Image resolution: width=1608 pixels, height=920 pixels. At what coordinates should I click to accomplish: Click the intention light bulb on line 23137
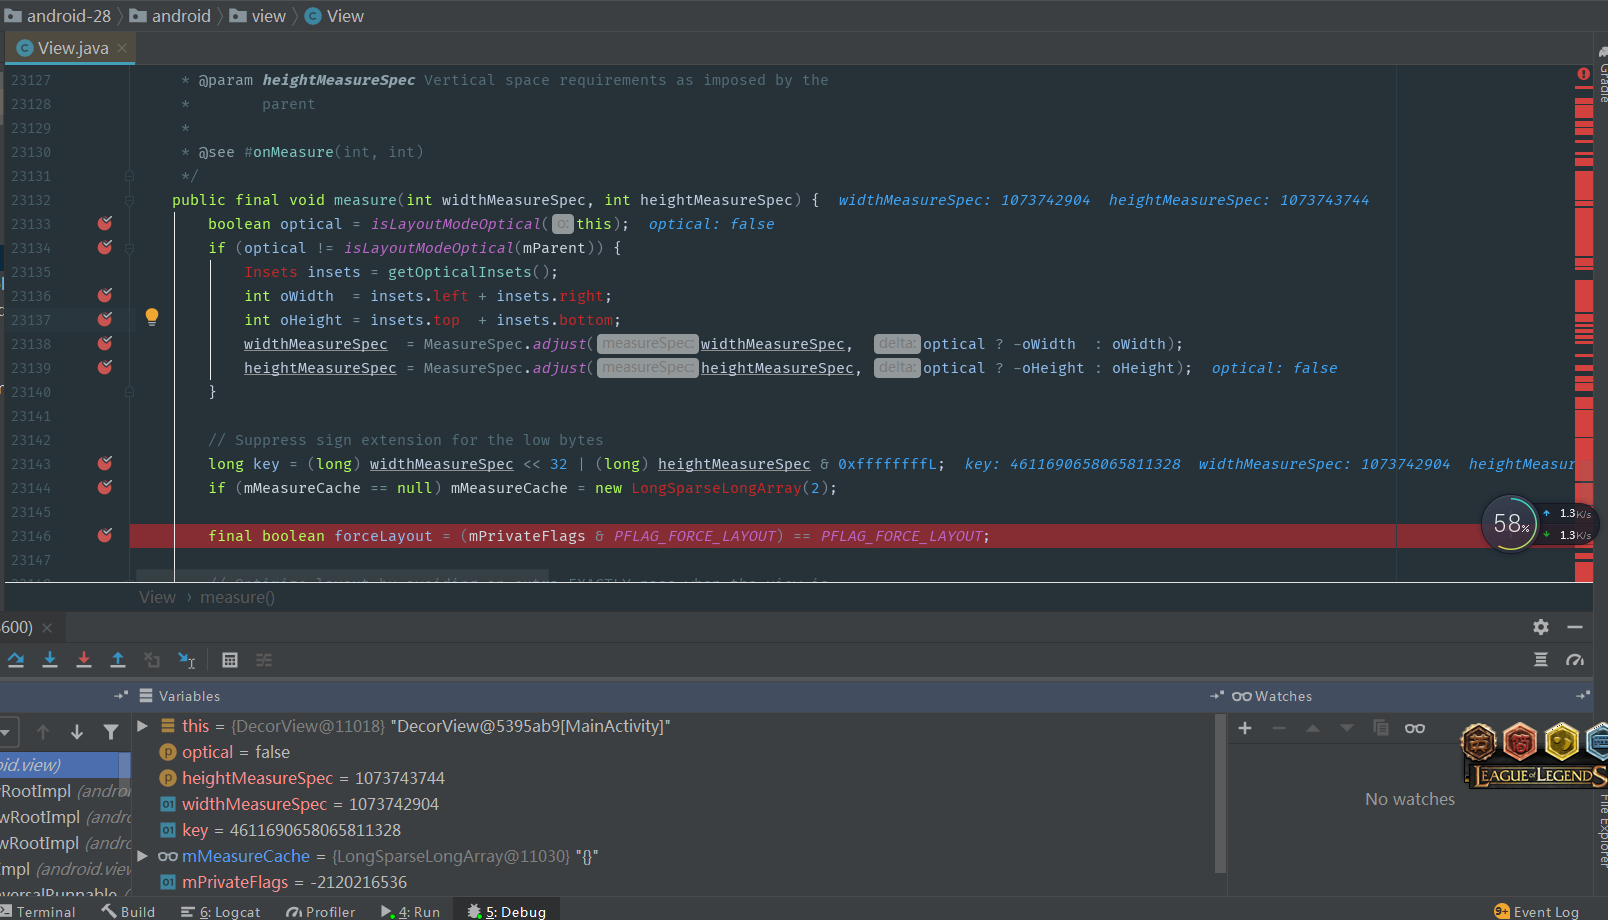point(152,318)
